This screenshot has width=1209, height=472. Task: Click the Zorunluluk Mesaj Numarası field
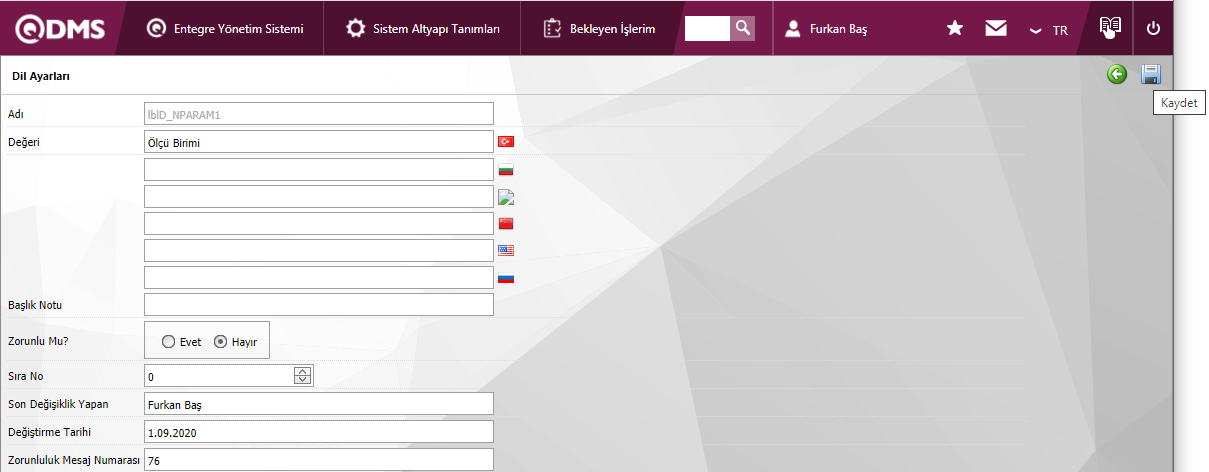point(319,460)
